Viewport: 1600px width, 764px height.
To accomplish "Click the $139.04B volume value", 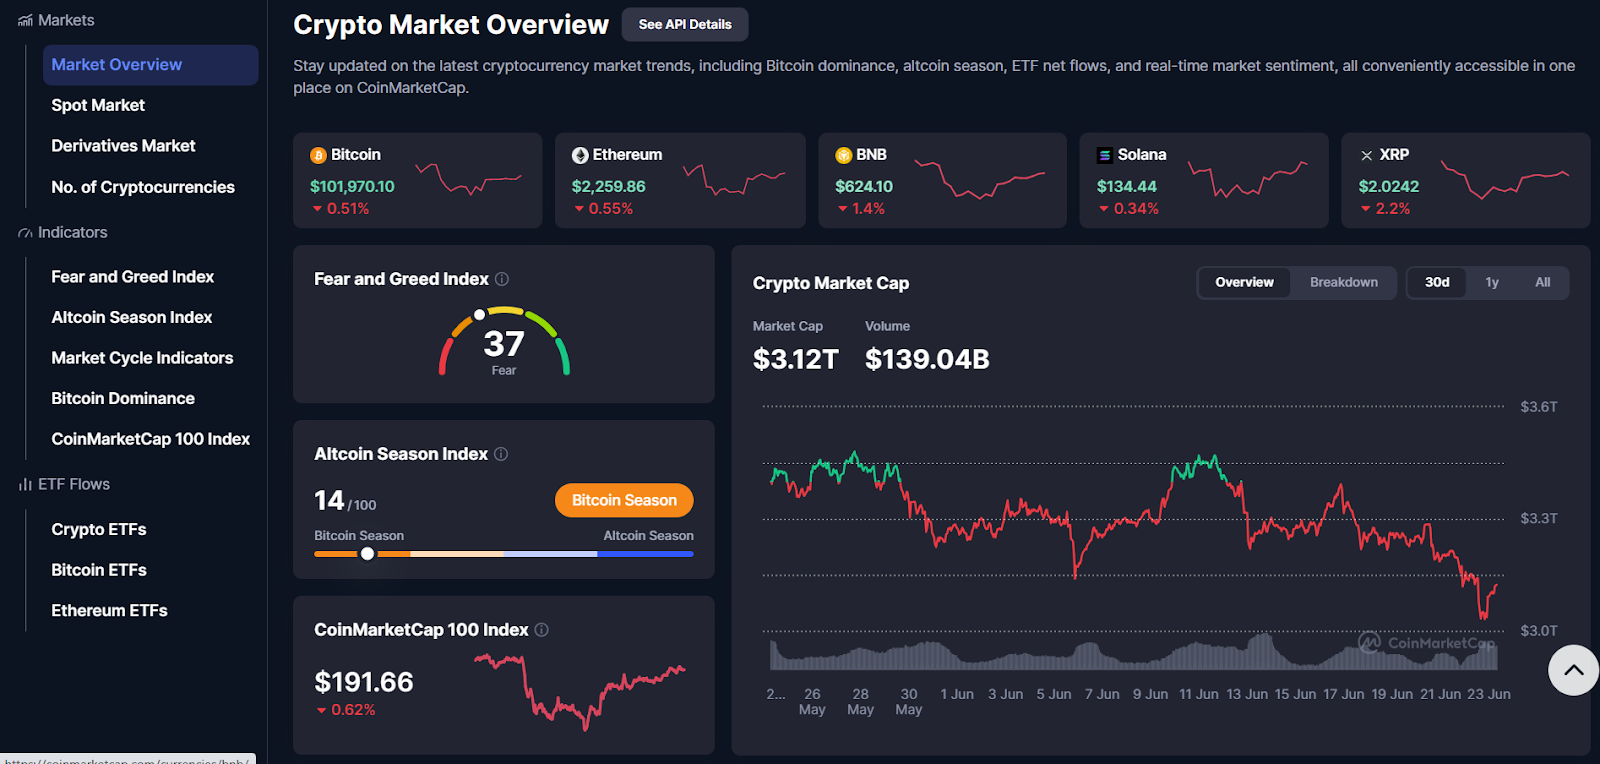I will coord(927,359).
